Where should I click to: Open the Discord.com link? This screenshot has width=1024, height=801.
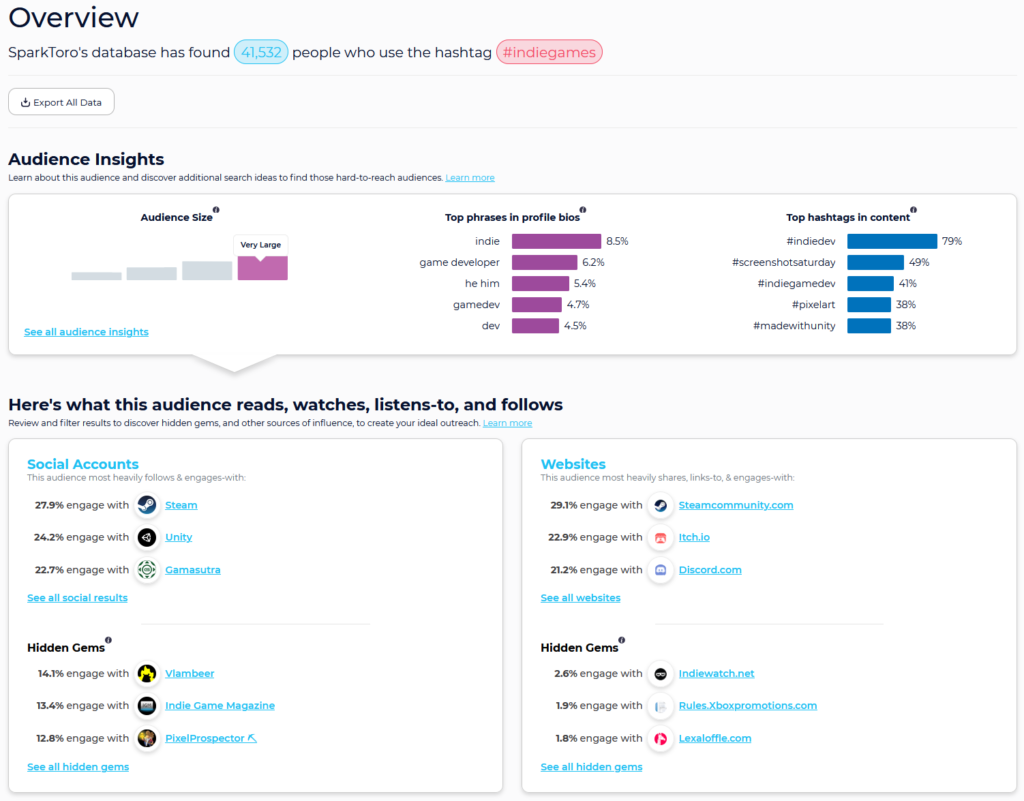point(710,569)
